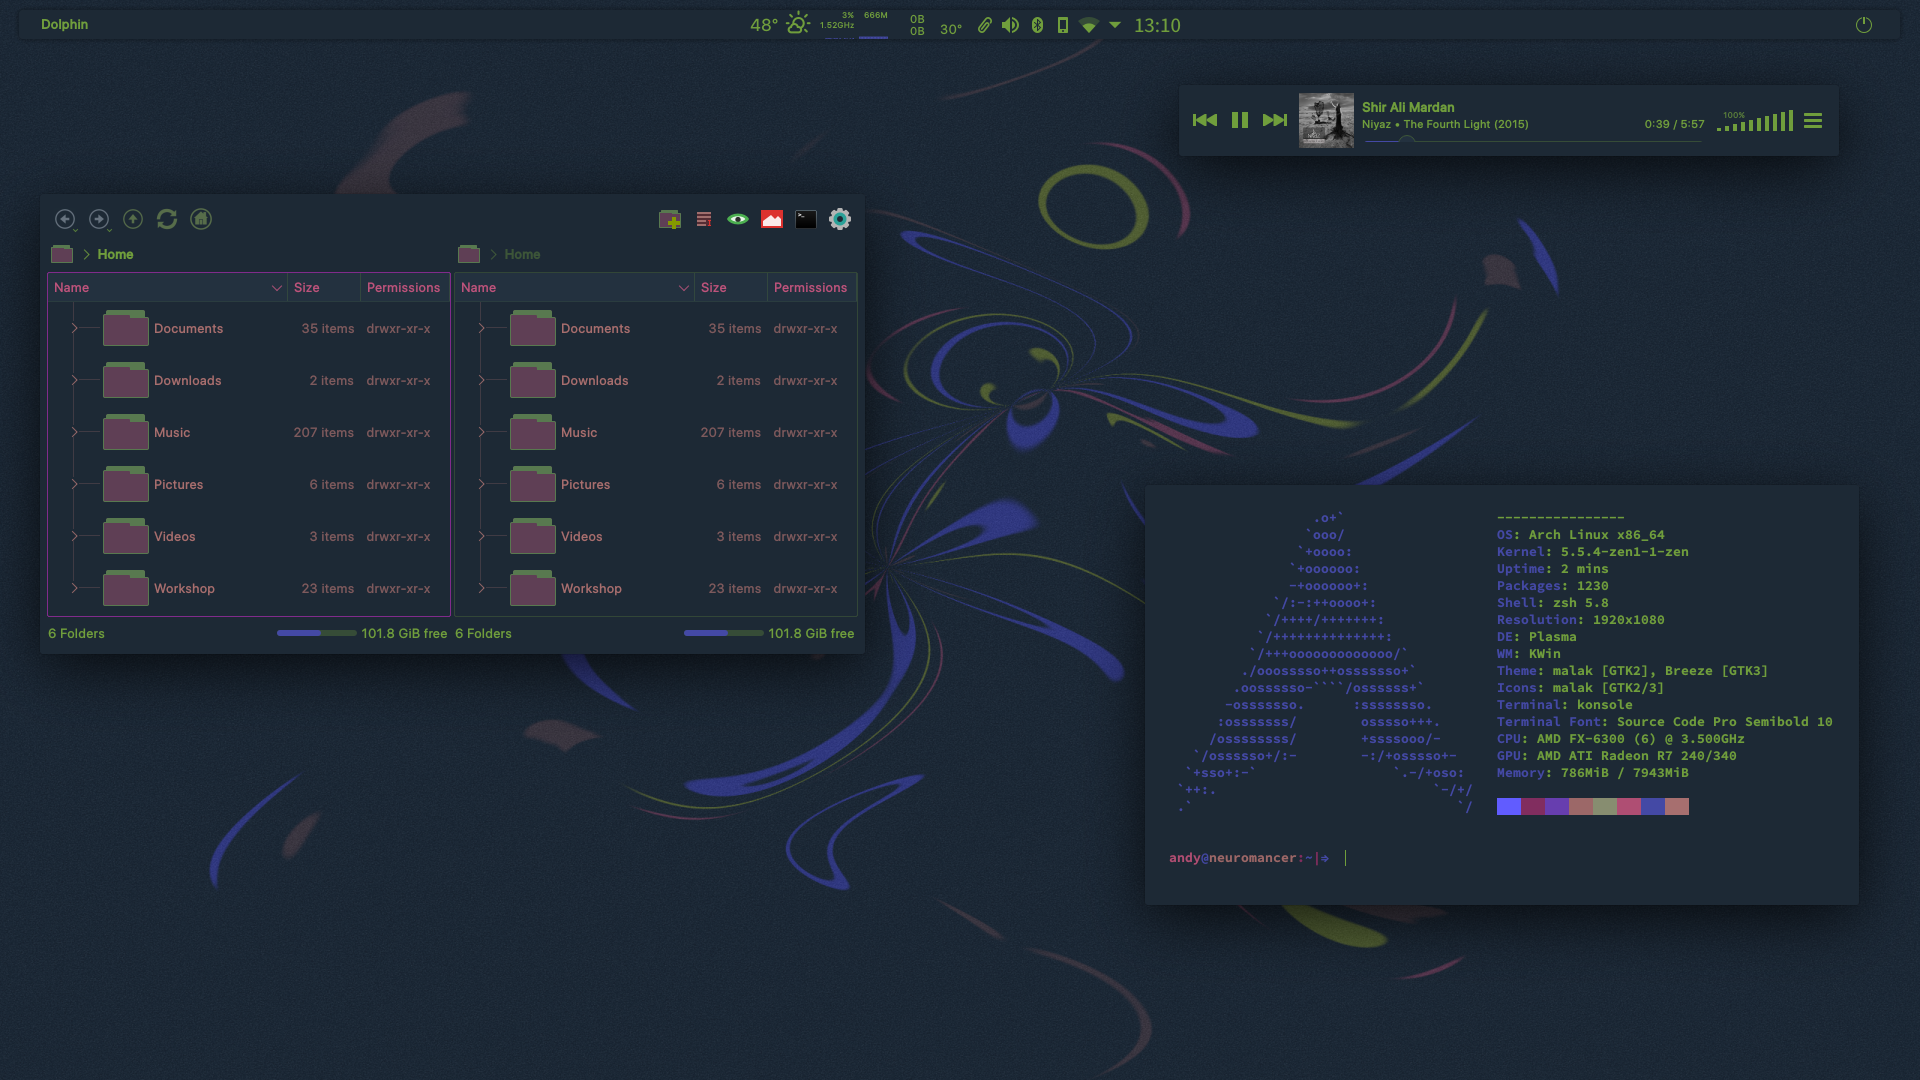Expand Documents folder in left pane
This screenshot has height=1080, width=1920.
coord(74,328)
